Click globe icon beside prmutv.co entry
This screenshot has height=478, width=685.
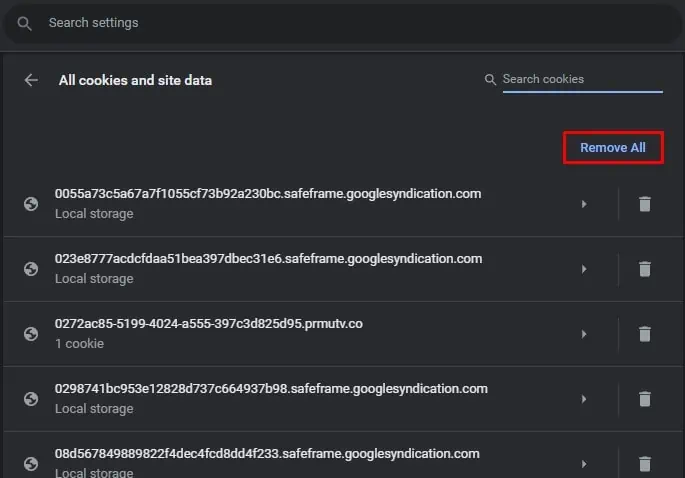(x=31, y=334)
